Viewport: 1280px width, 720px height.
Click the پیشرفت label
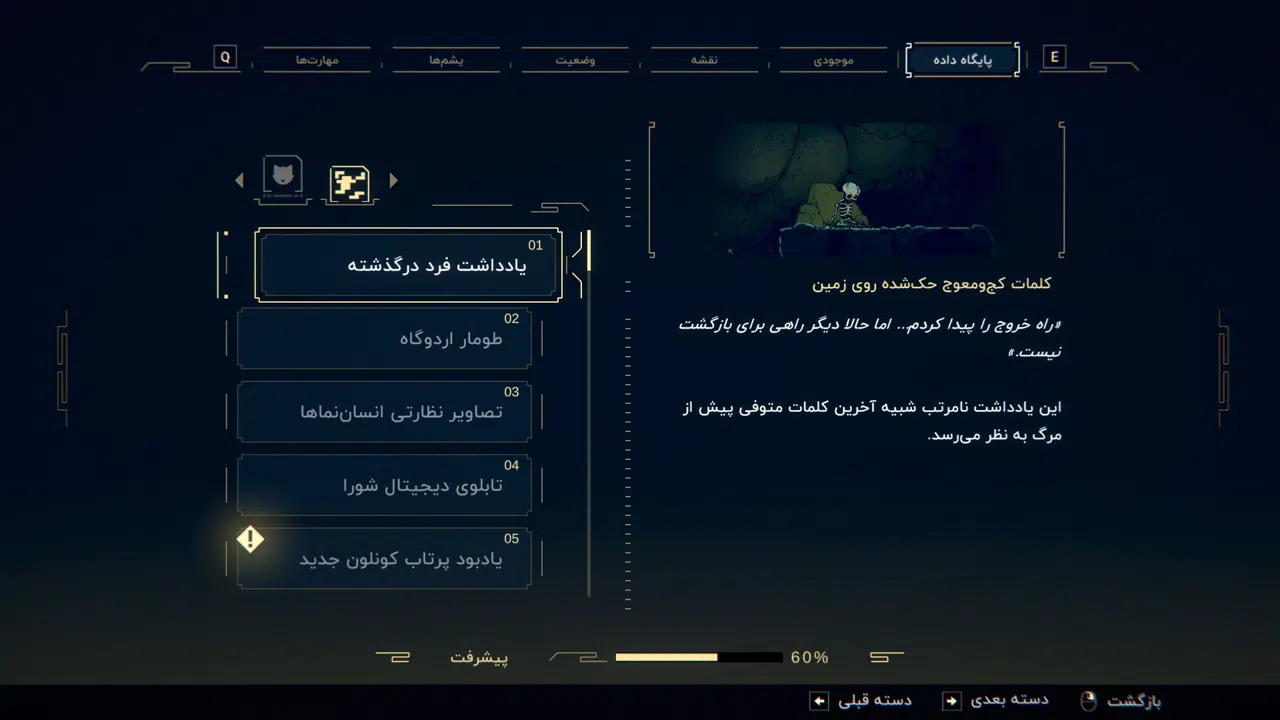479,657
